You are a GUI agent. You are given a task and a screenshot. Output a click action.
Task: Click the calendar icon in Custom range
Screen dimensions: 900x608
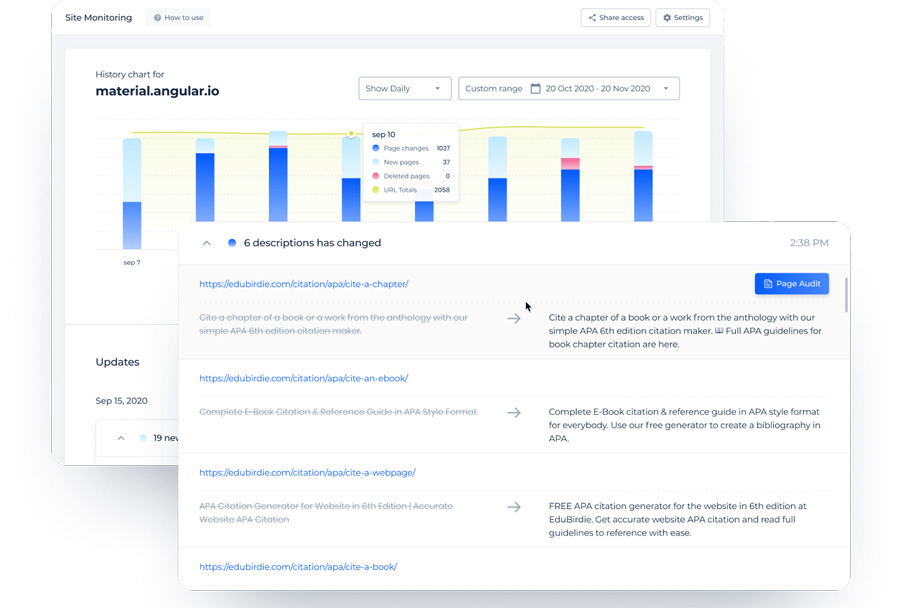tap(536, 89)
